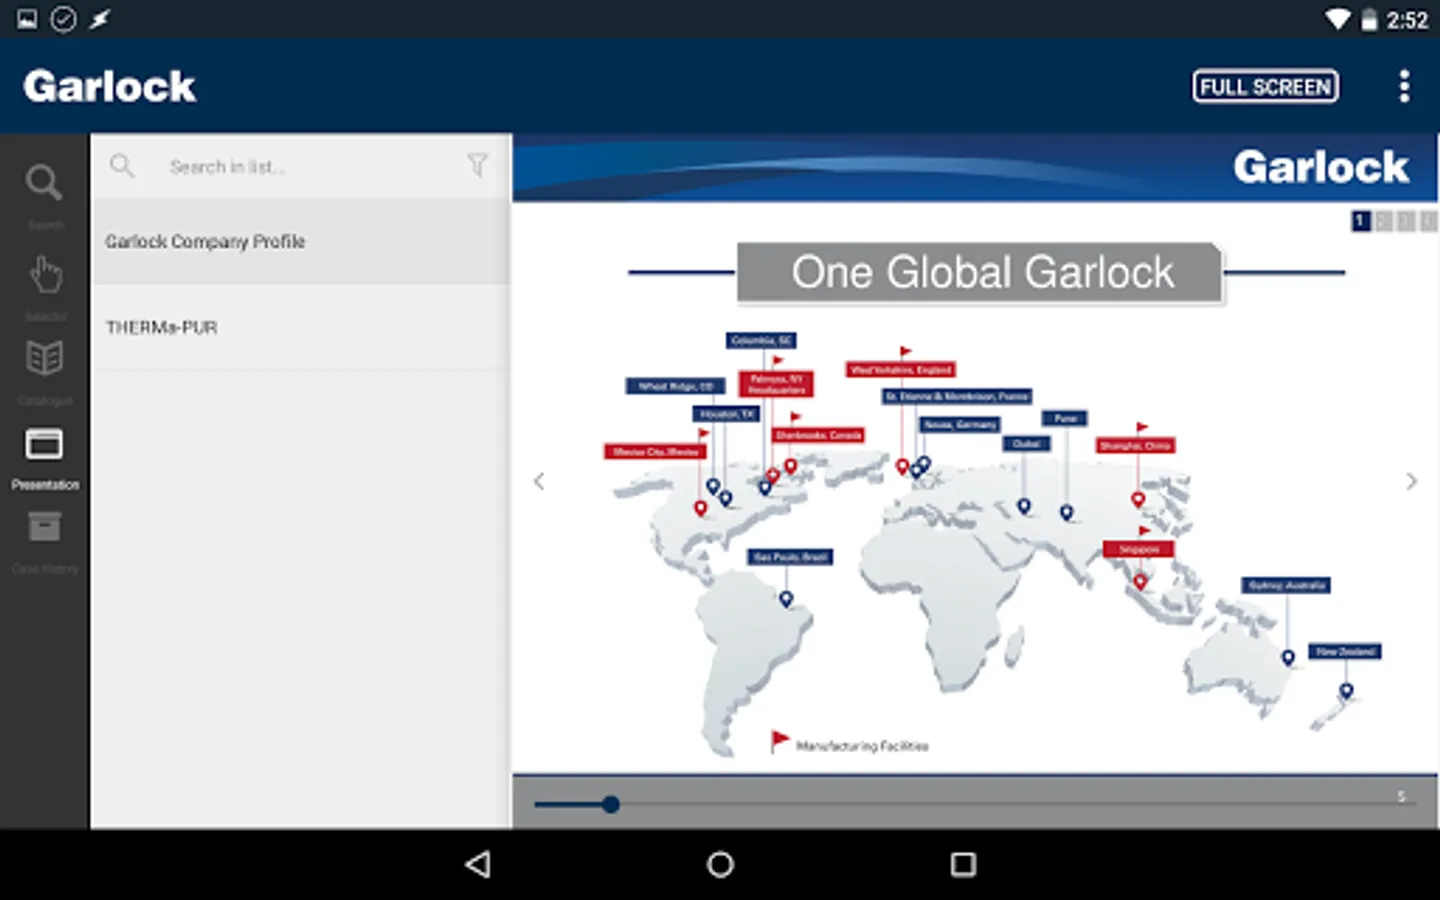Click the Shanghai red map pin
The height and width of the screenshot is (900, 1440).
click(1138, 499)
